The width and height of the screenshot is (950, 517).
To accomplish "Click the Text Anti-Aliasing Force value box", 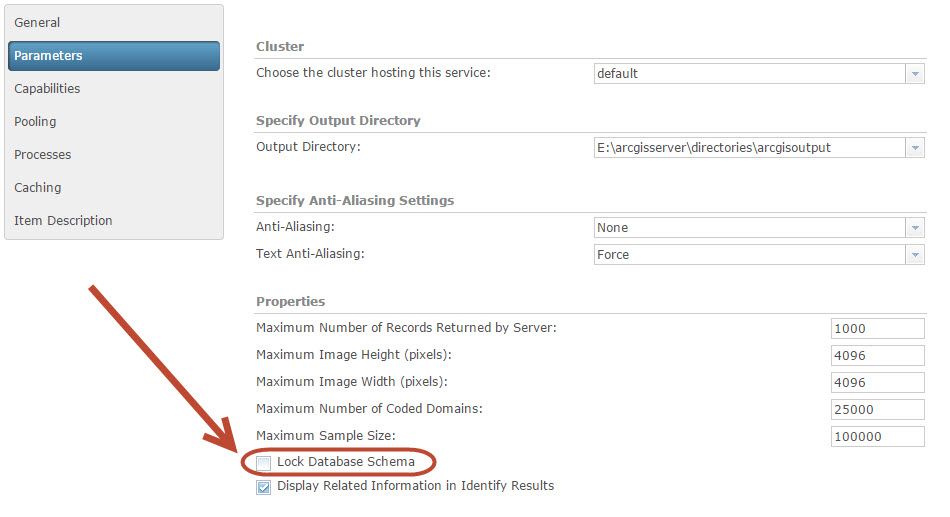I will point(749,255).
